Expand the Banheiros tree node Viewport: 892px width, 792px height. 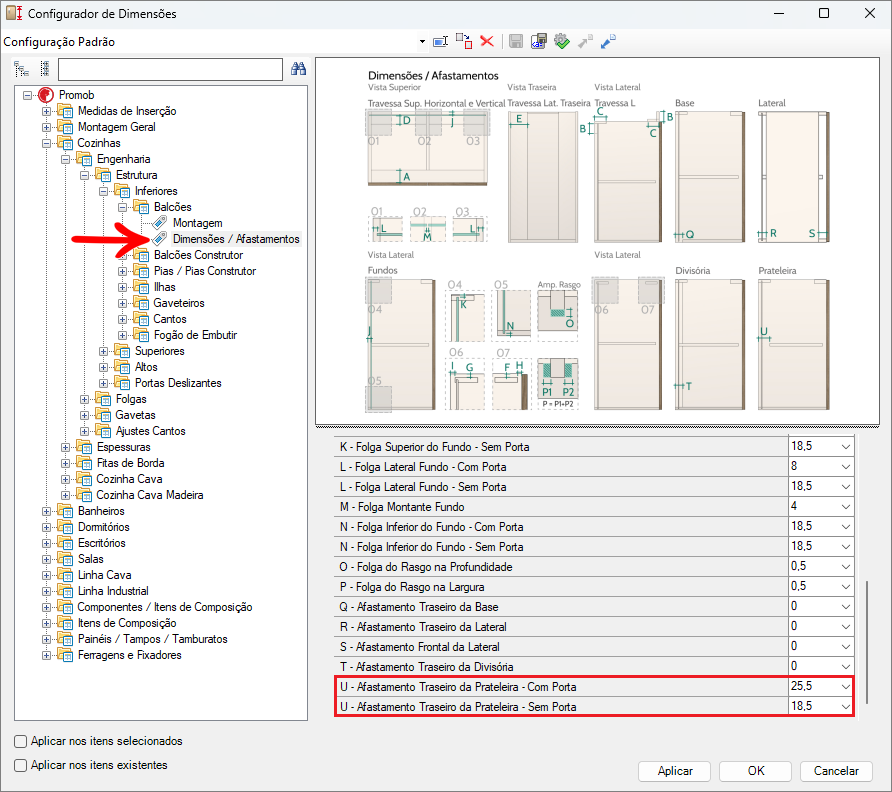click(46, 511)
